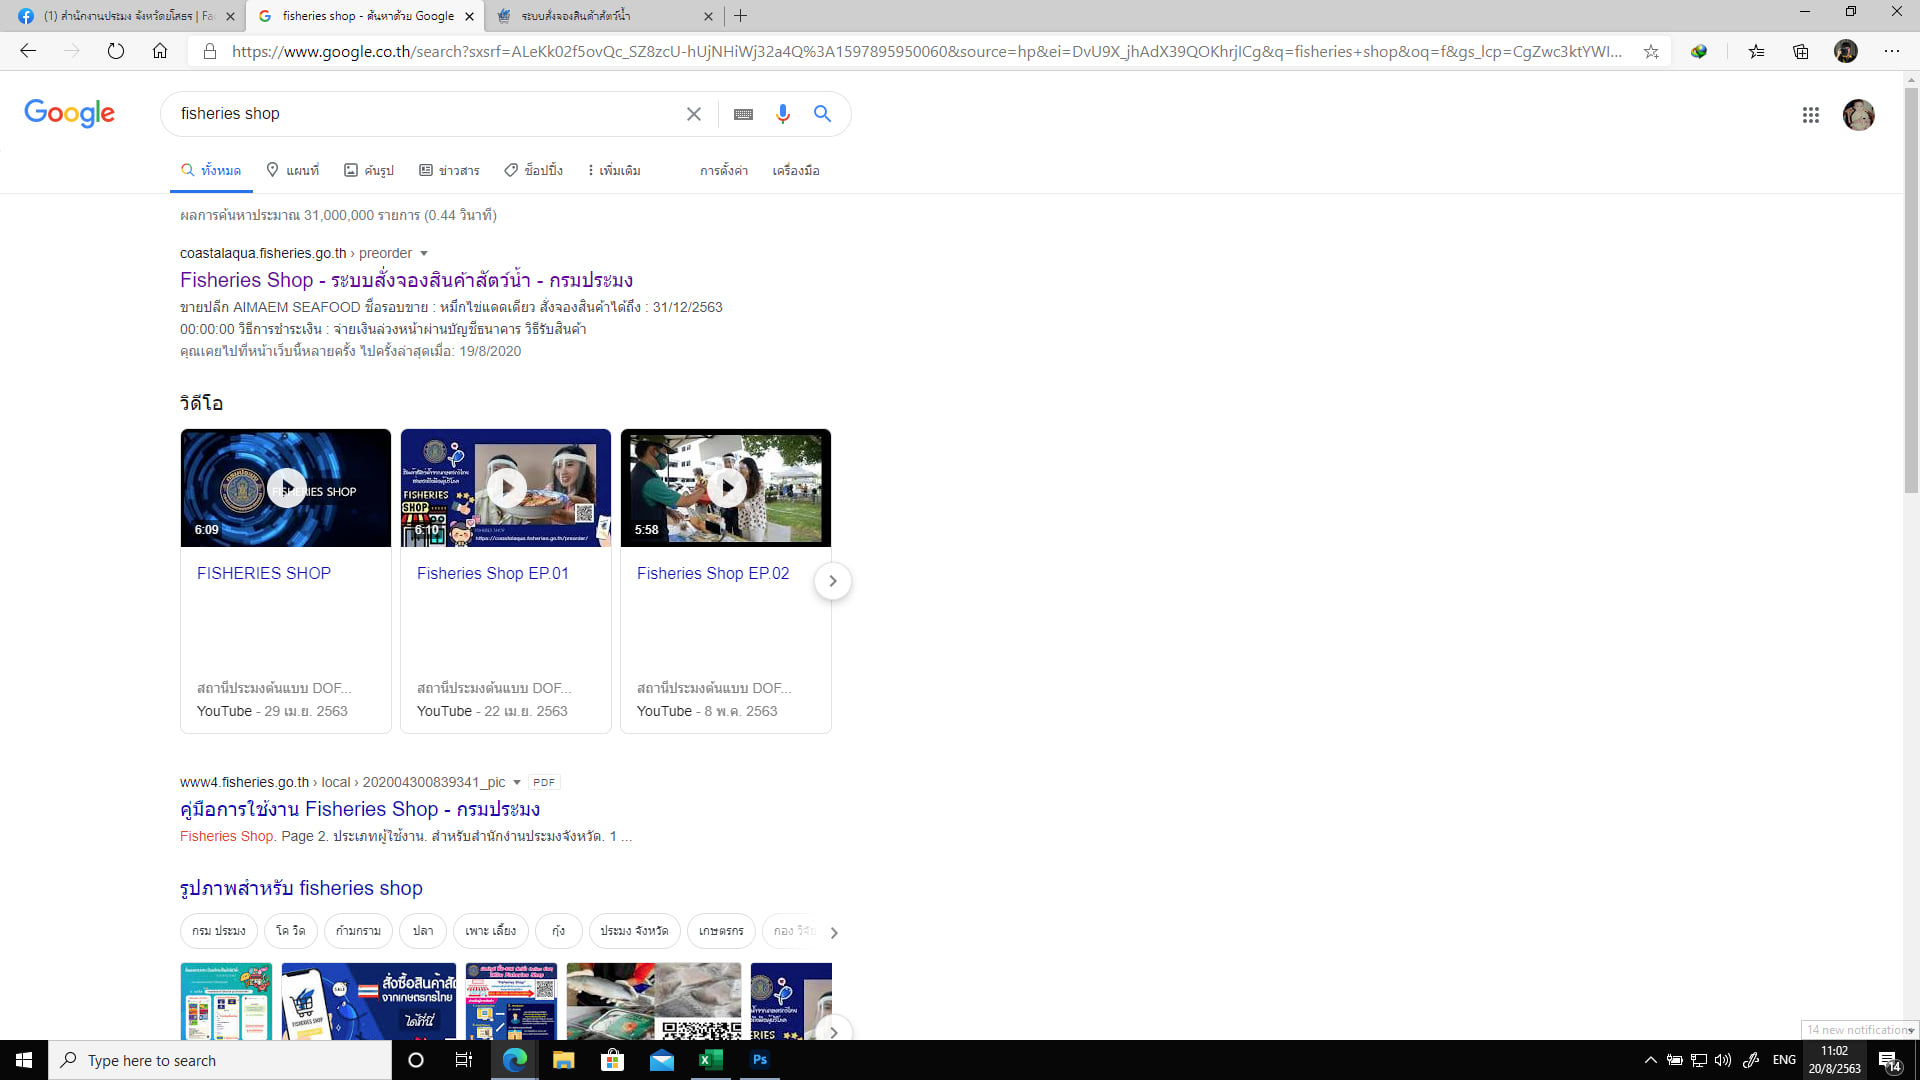This screenshot has height=1080, width=1920.
Task: Expand coastalaqua result options arrow
Action: pos(424,254)
